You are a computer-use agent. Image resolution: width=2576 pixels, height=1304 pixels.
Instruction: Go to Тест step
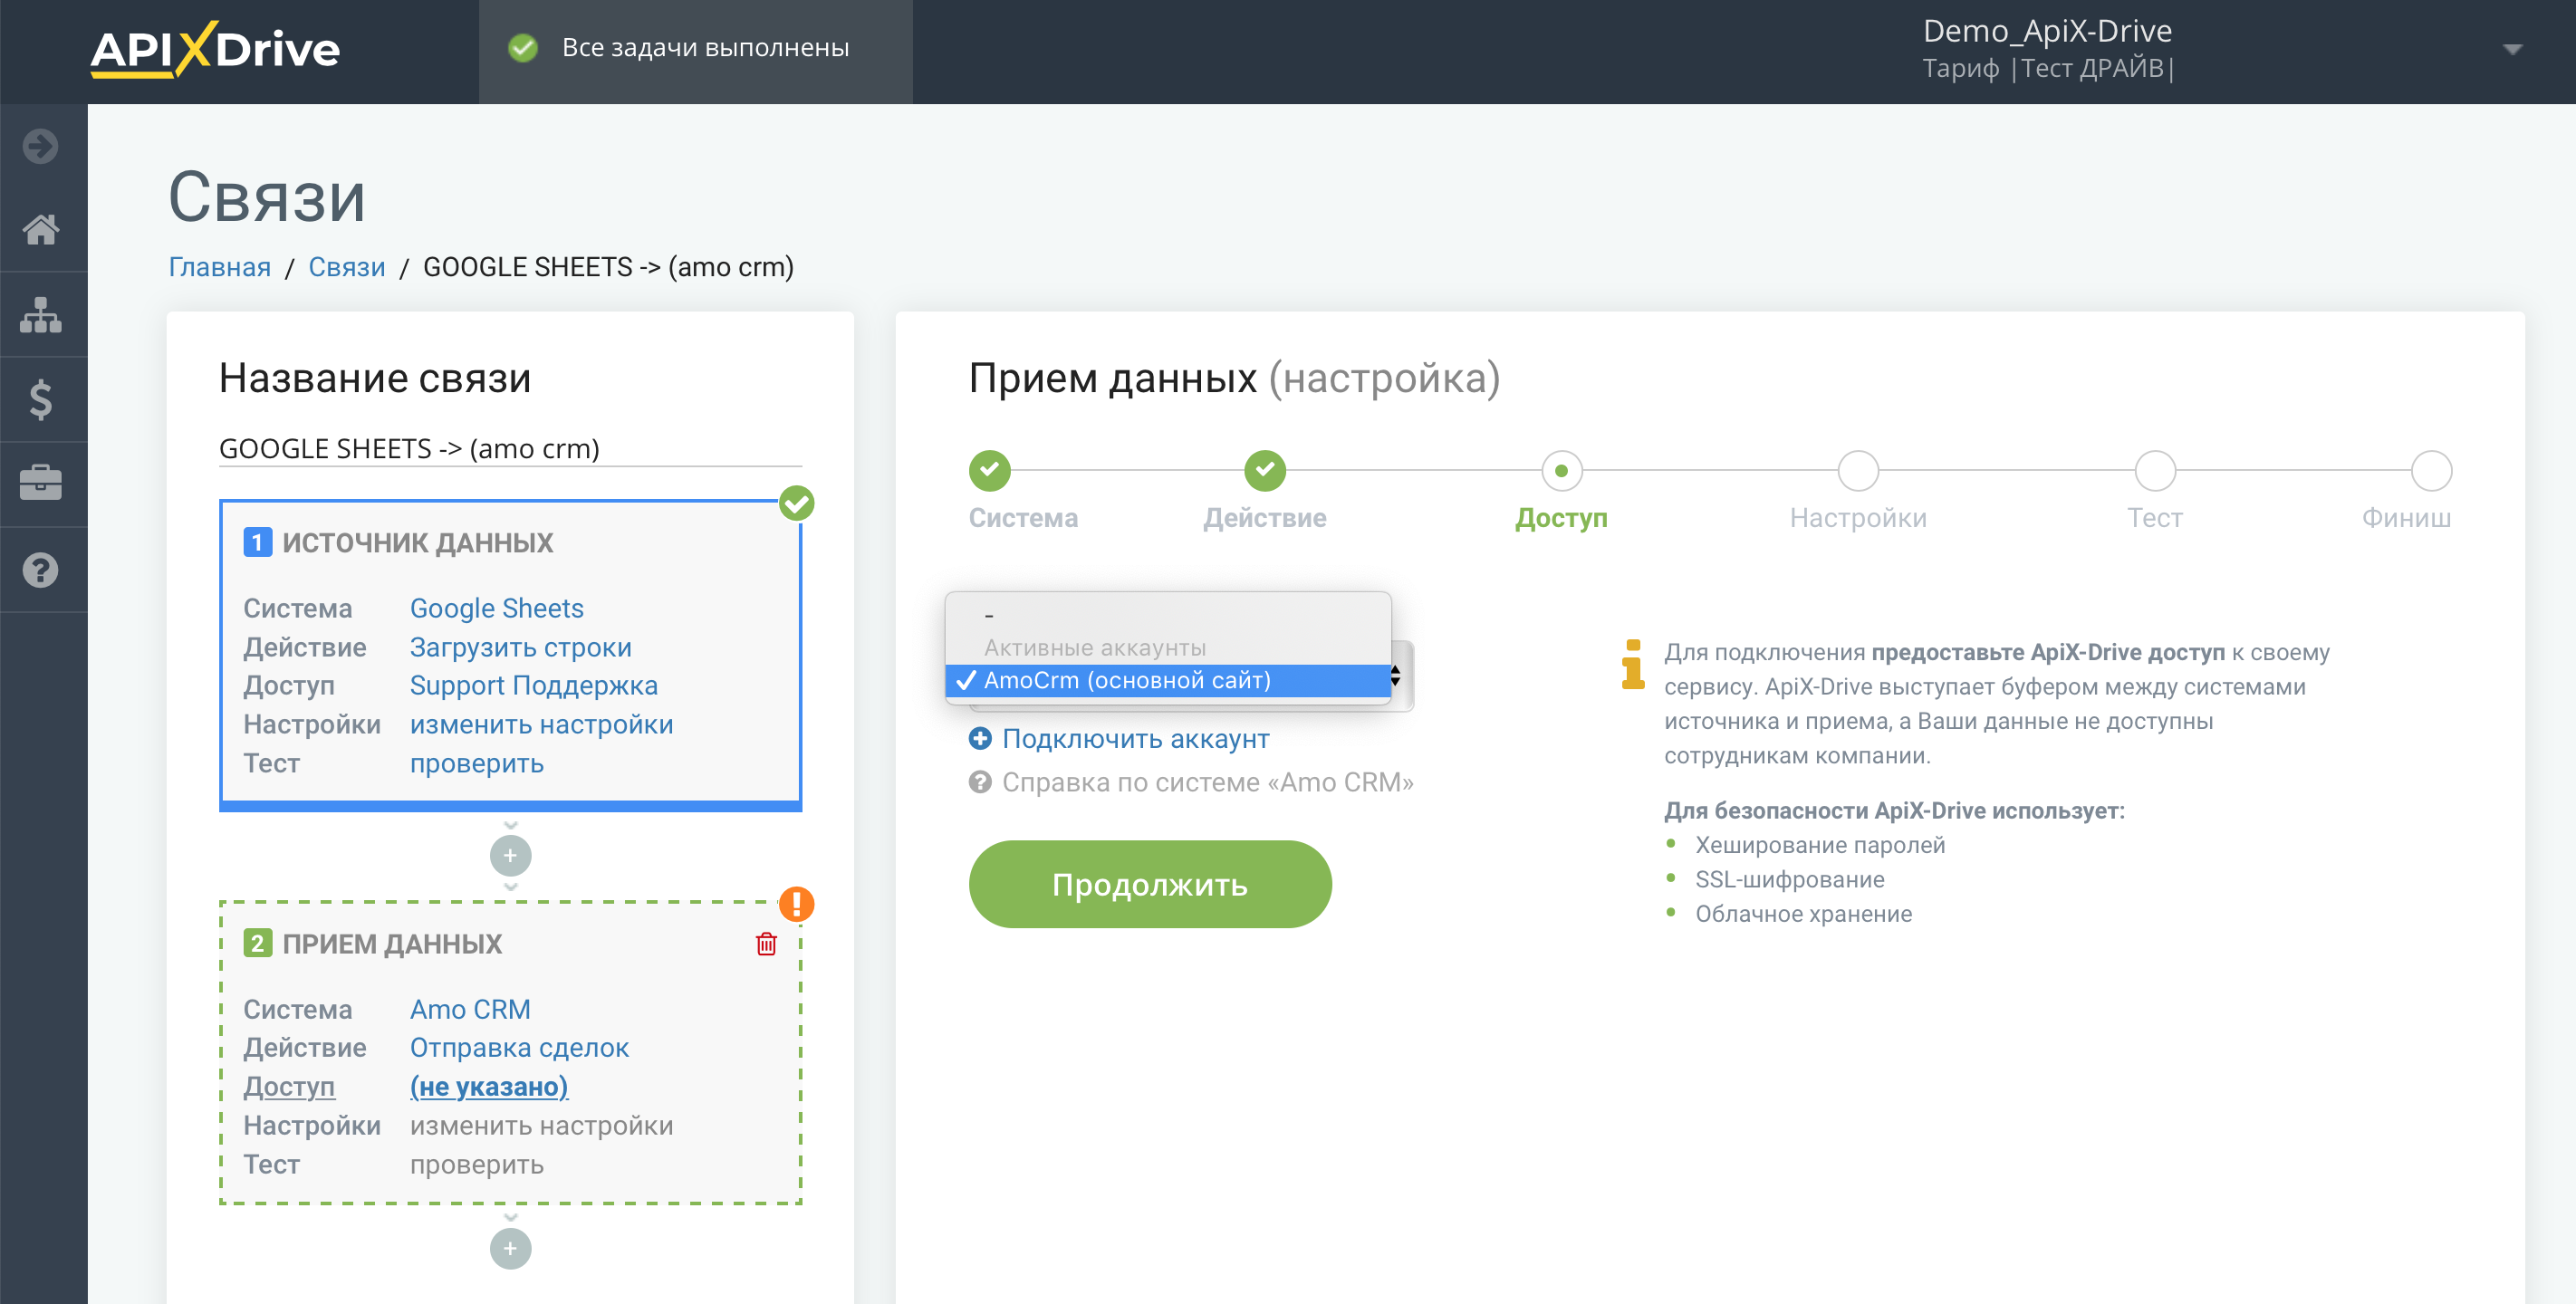[2155, 518]
